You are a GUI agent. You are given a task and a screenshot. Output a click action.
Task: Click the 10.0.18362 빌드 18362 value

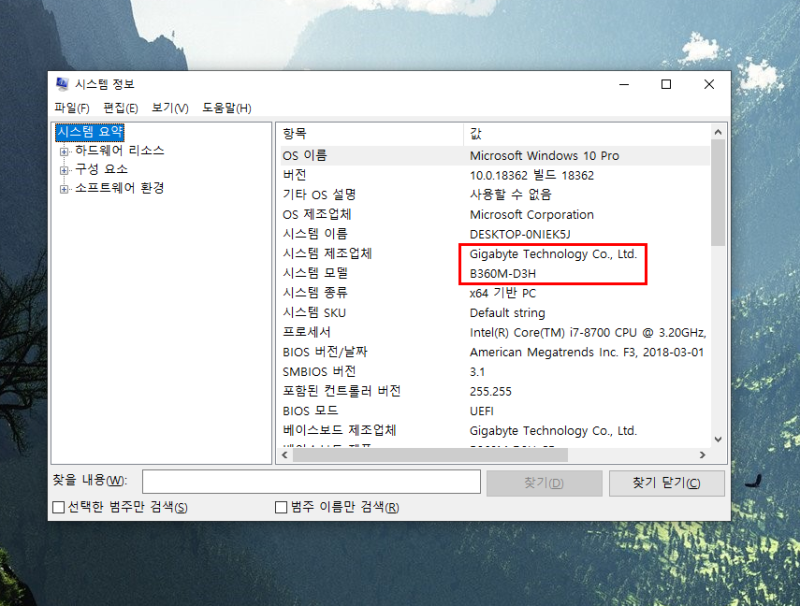(532, 175)
